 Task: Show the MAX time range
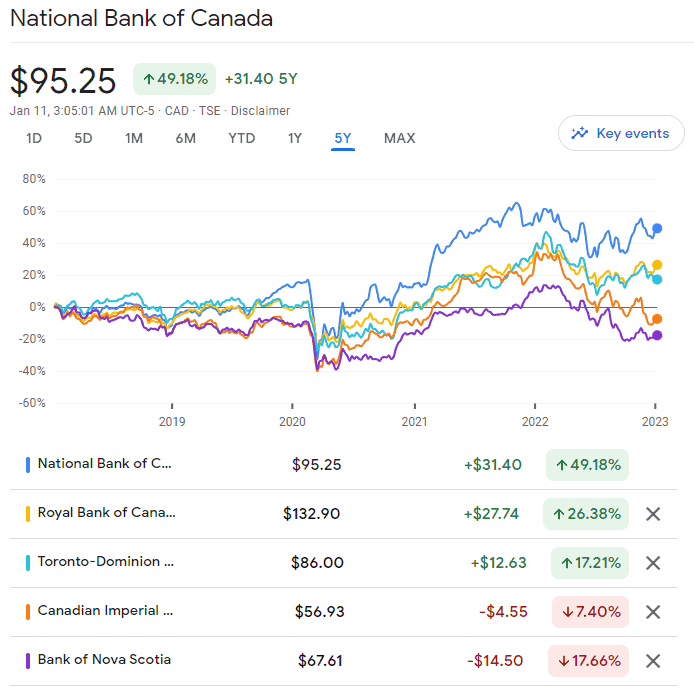click(399, 138)
